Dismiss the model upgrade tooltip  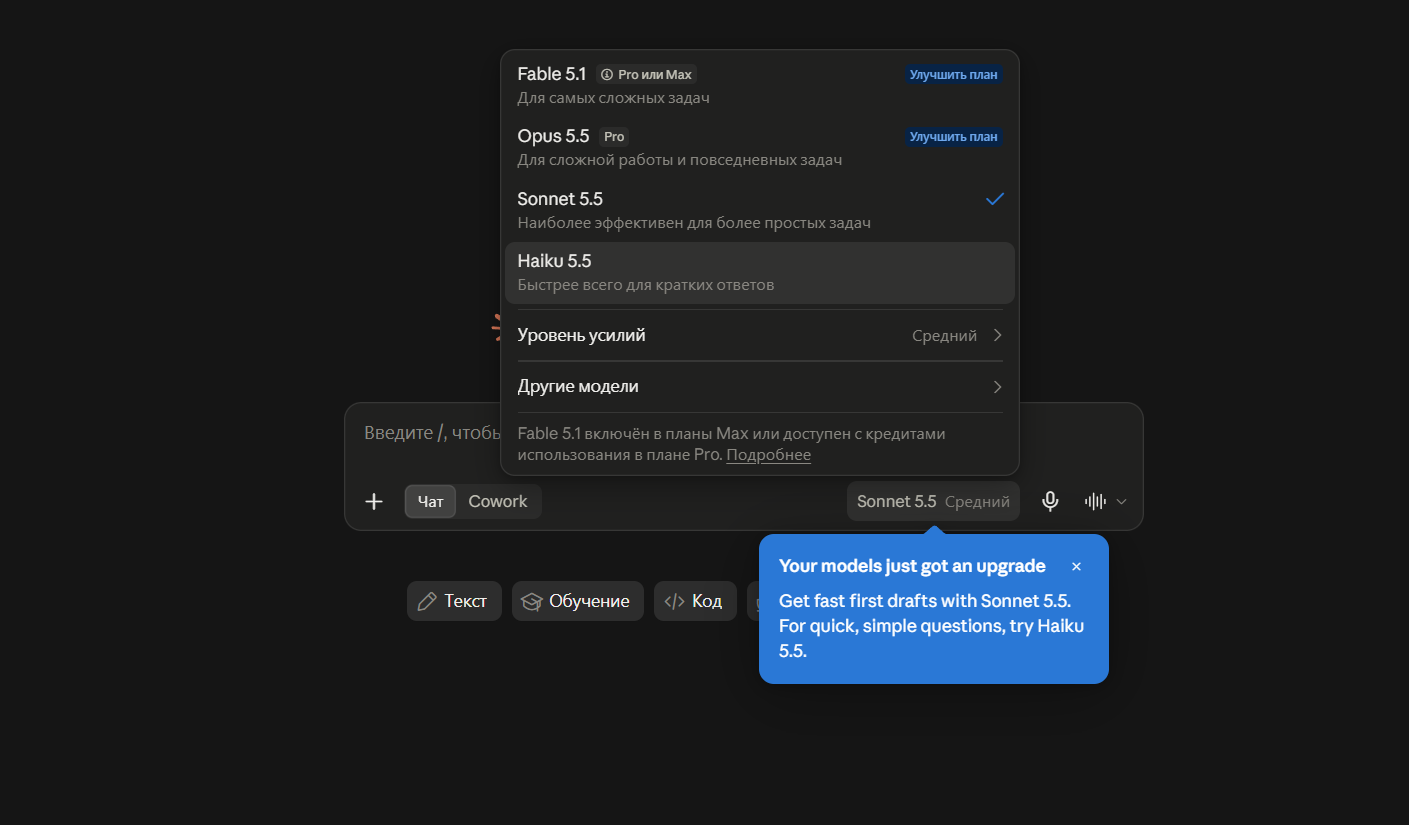(x=1076, y=566)
